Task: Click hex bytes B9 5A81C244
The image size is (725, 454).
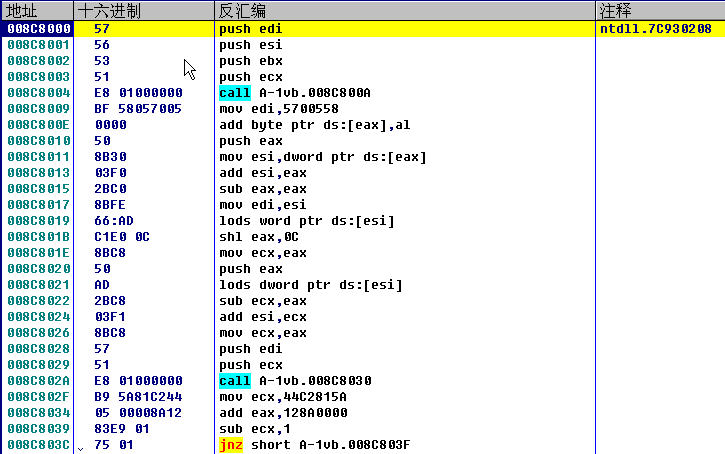Action: pyautogui.click(x=138, y=397)
